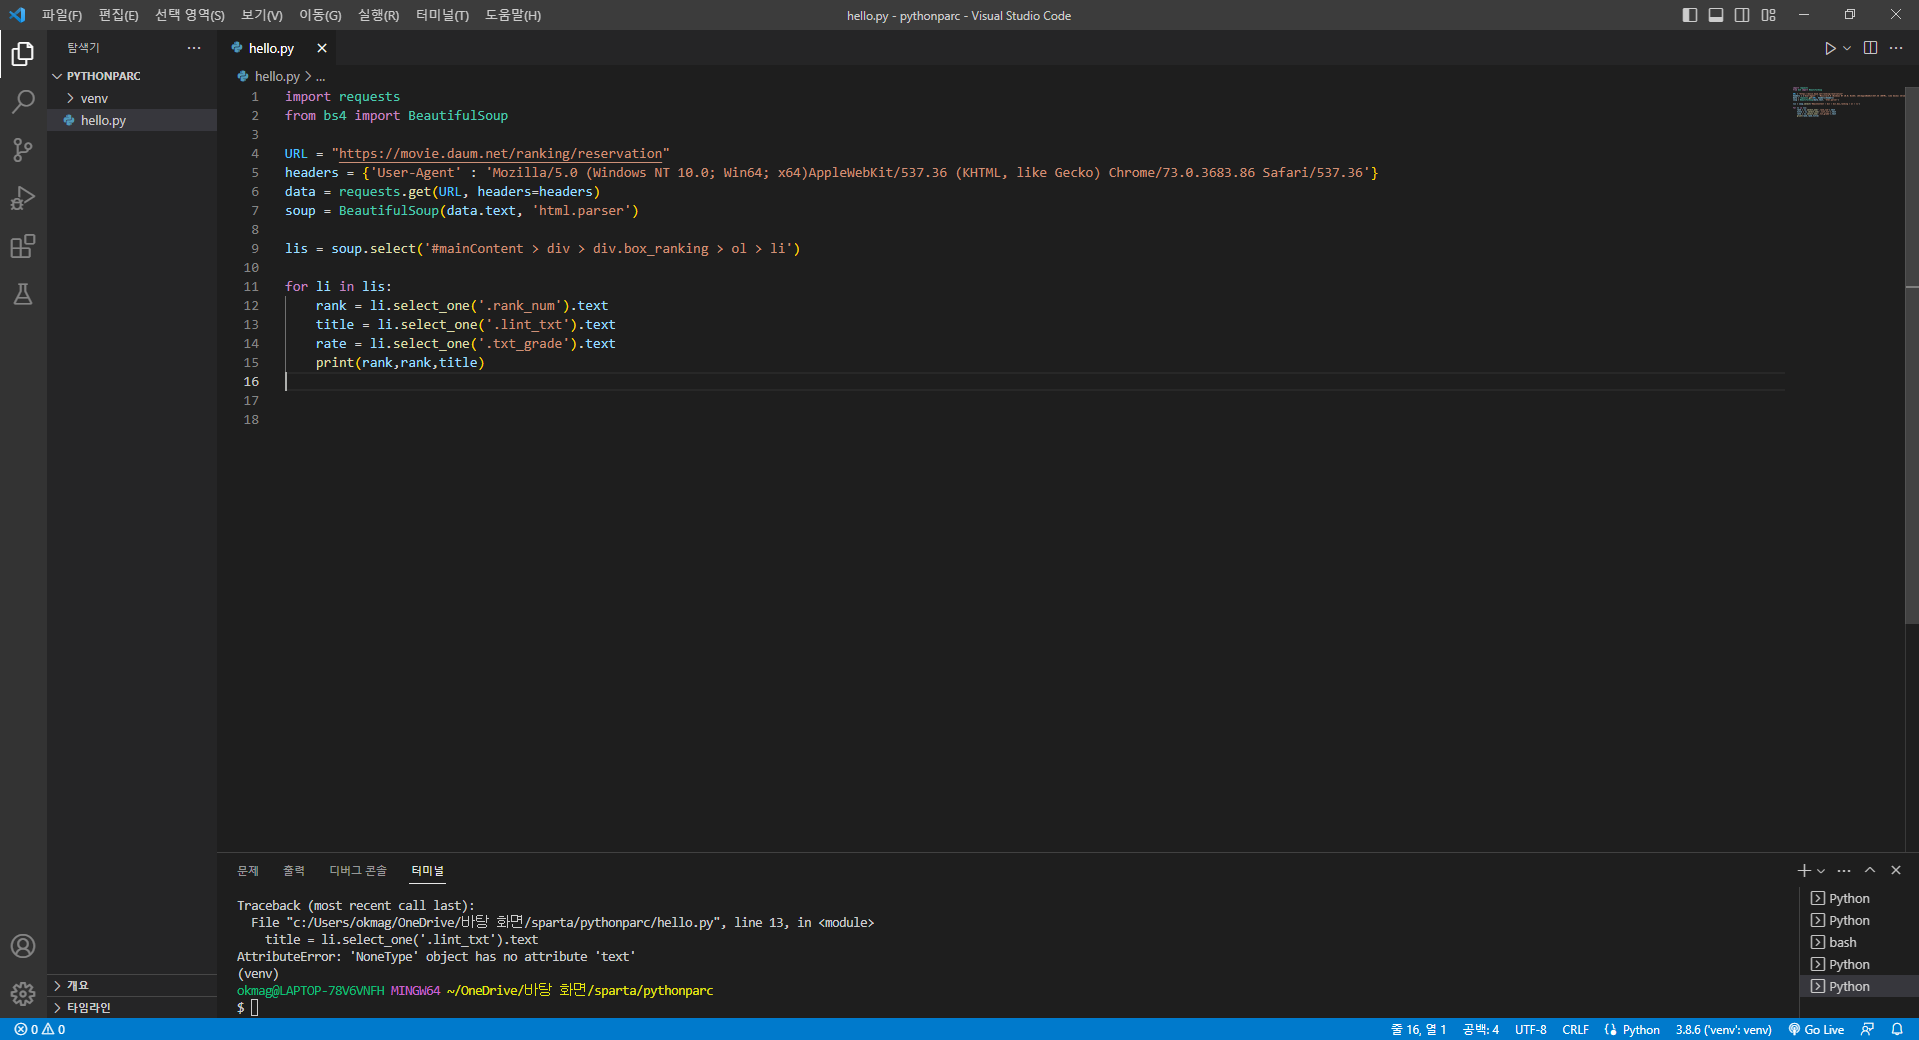Switch to the 출력 output panel tab
1919x1040 pixels.
[x=294, y=871]
